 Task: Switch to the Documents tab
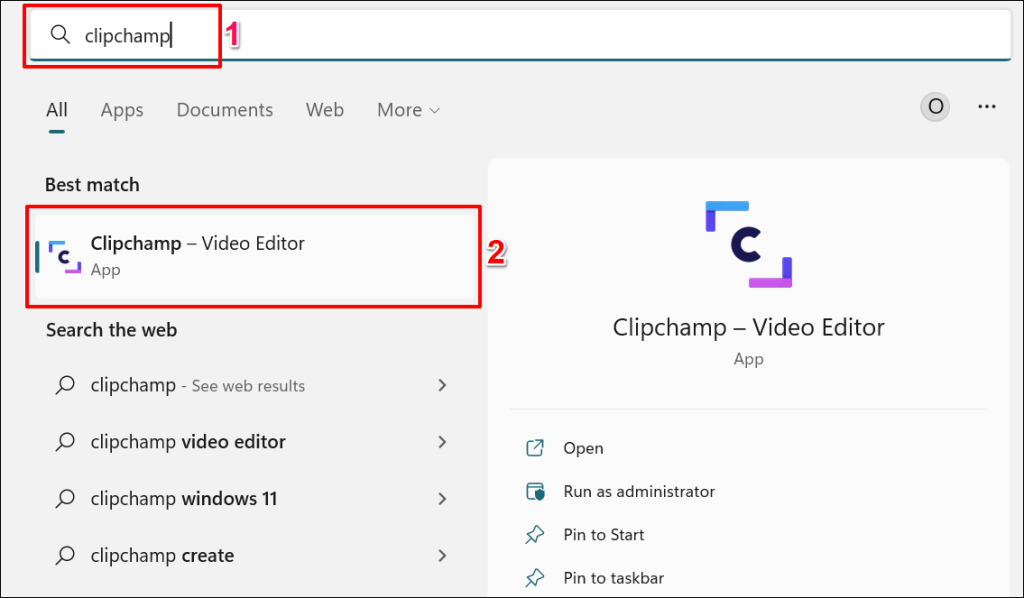tap(225, 110)
